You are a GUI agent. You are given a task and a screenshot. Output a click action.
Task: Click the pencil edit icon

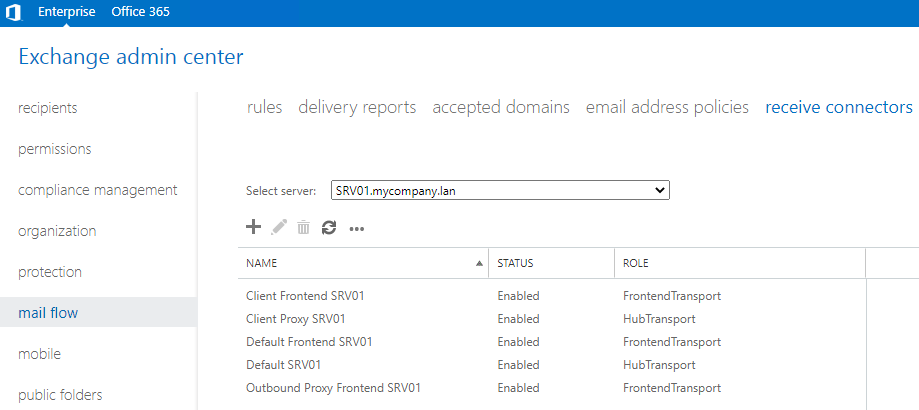coord(279,227)
